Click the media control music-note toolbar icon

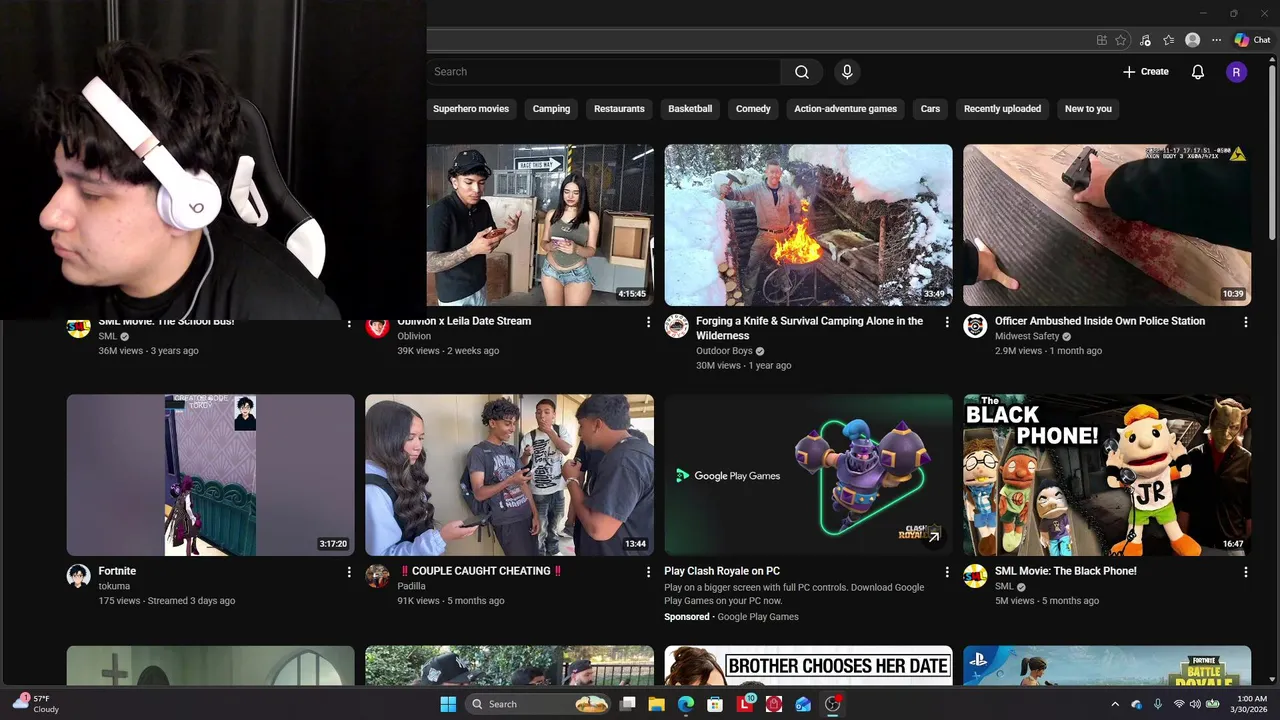[1145, 40]
